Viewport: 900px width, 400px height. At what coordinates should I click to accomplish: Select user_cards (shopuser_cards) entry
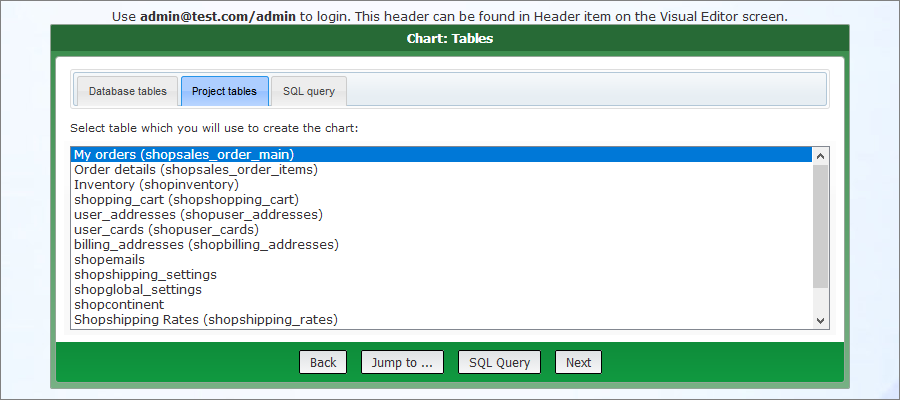tap(441, 230)
